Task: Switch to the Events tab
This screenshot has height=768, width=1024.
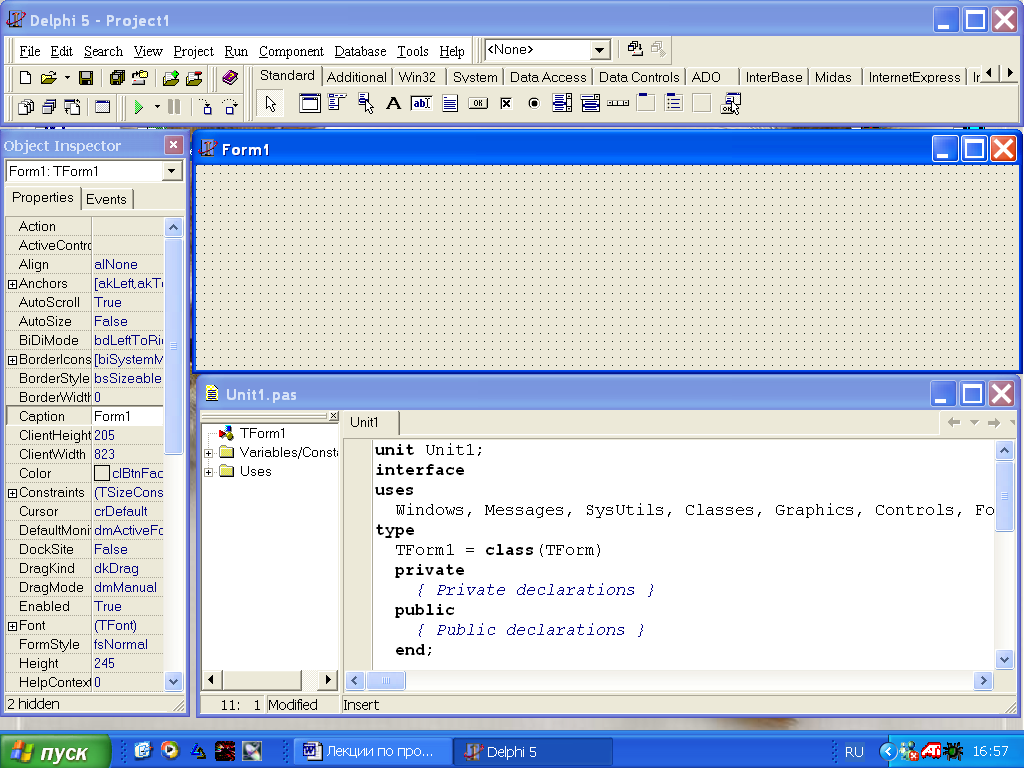Action: click(x=106, y=199)
